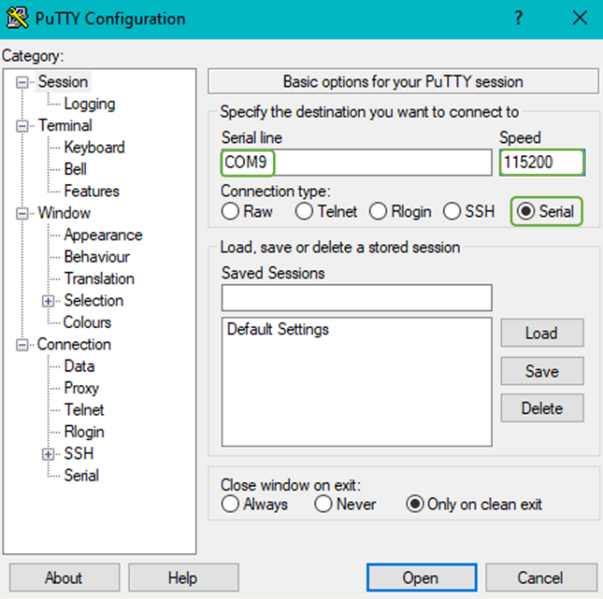Open the Rlogin category in tree
Viewport: 603px width, 599px height.
84,432
